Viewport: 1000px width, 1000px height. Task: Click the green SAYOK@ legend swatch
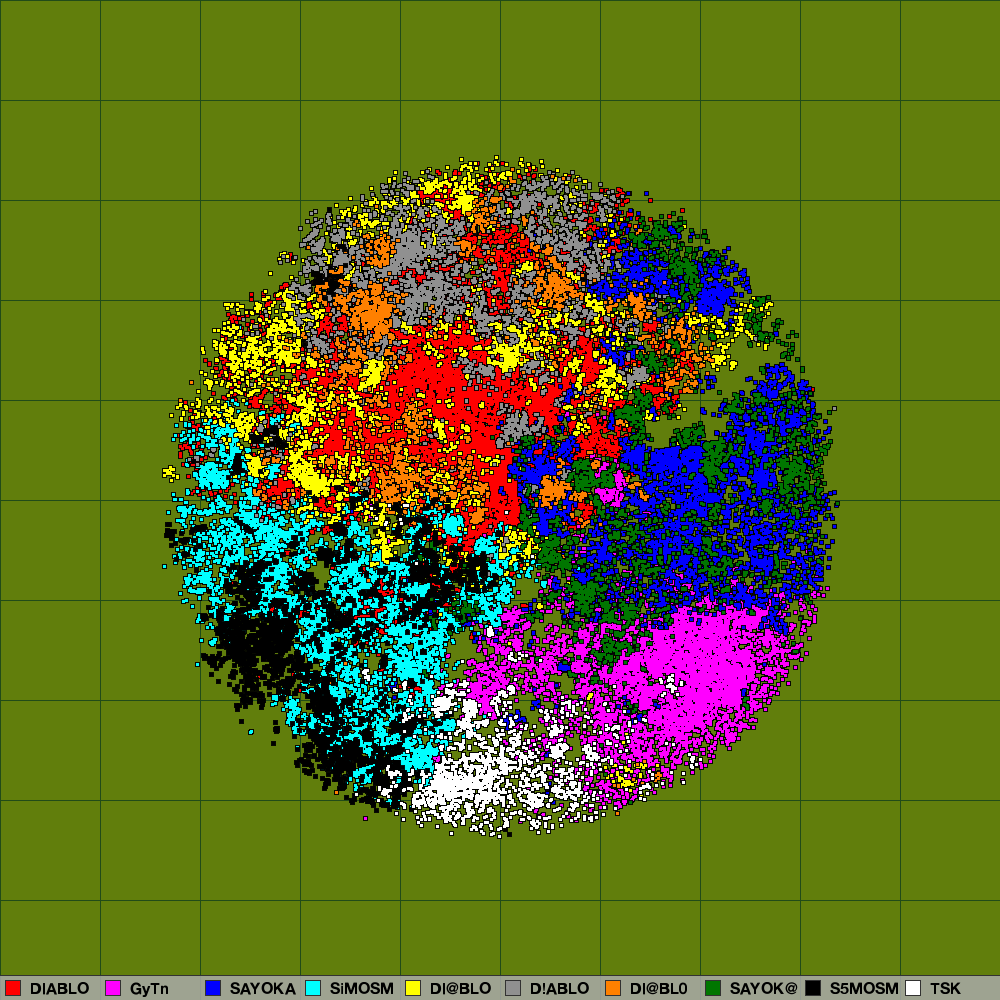point(713,988)
